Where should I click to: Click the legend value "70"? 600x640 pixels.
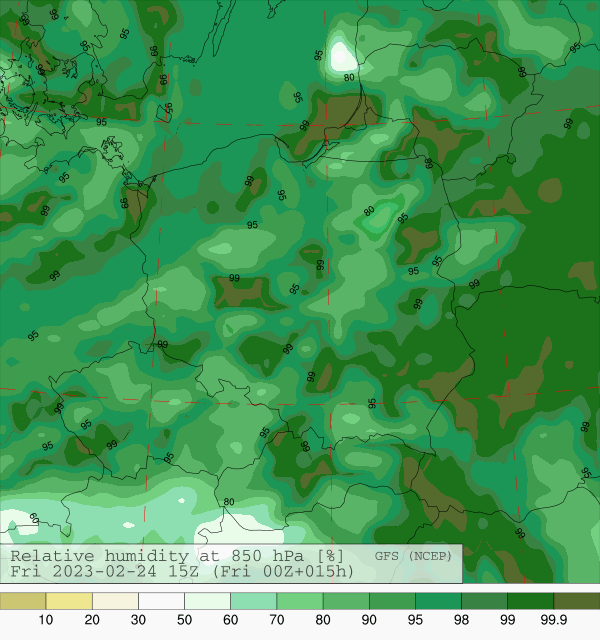tap(276, 620)
